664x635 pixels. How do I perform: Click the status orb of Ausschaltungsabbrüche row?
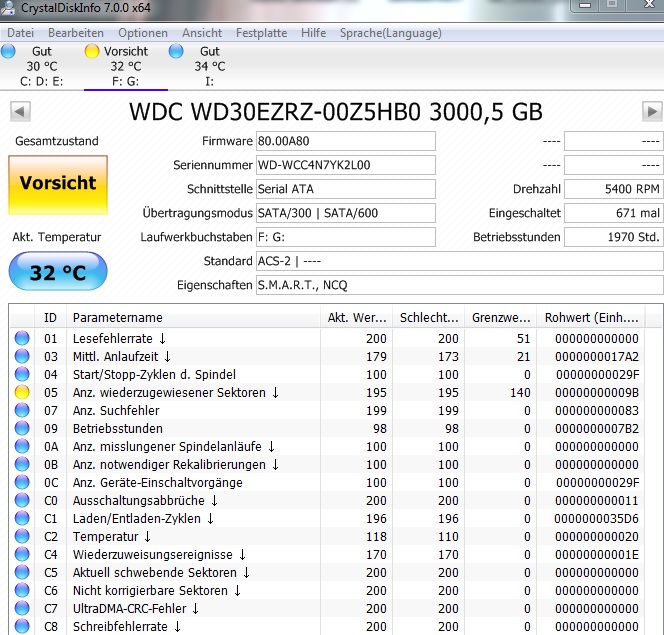pos(22,500)
